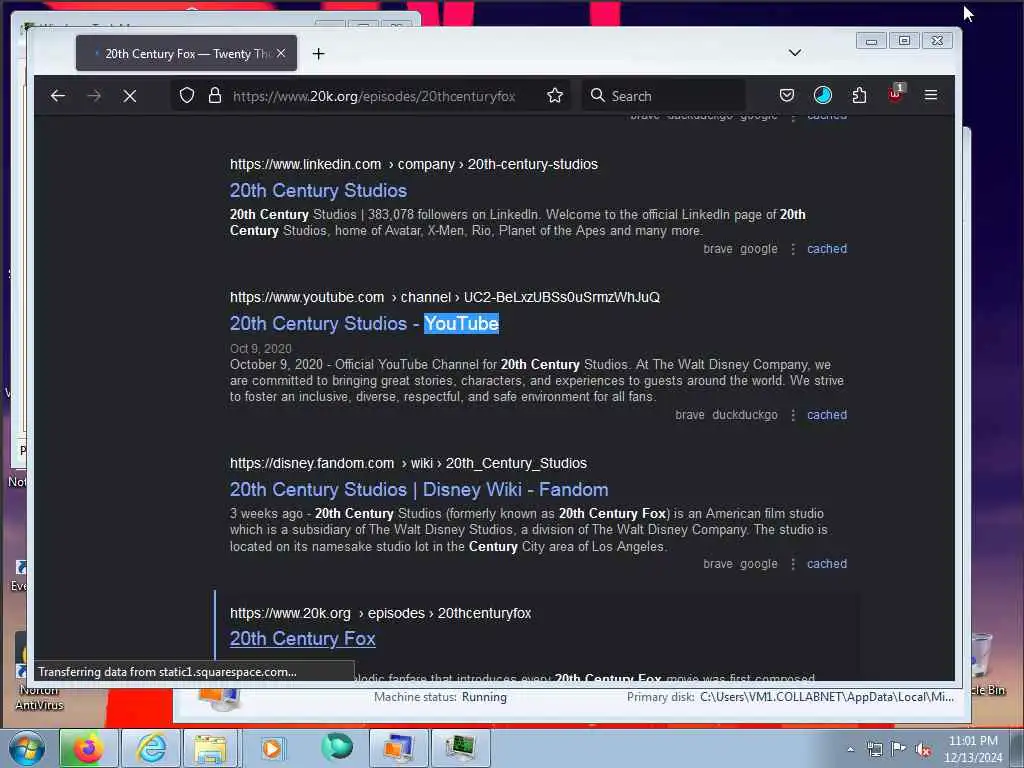
Task: Show hidden system tray icons arrow
Action: point(850,749)
